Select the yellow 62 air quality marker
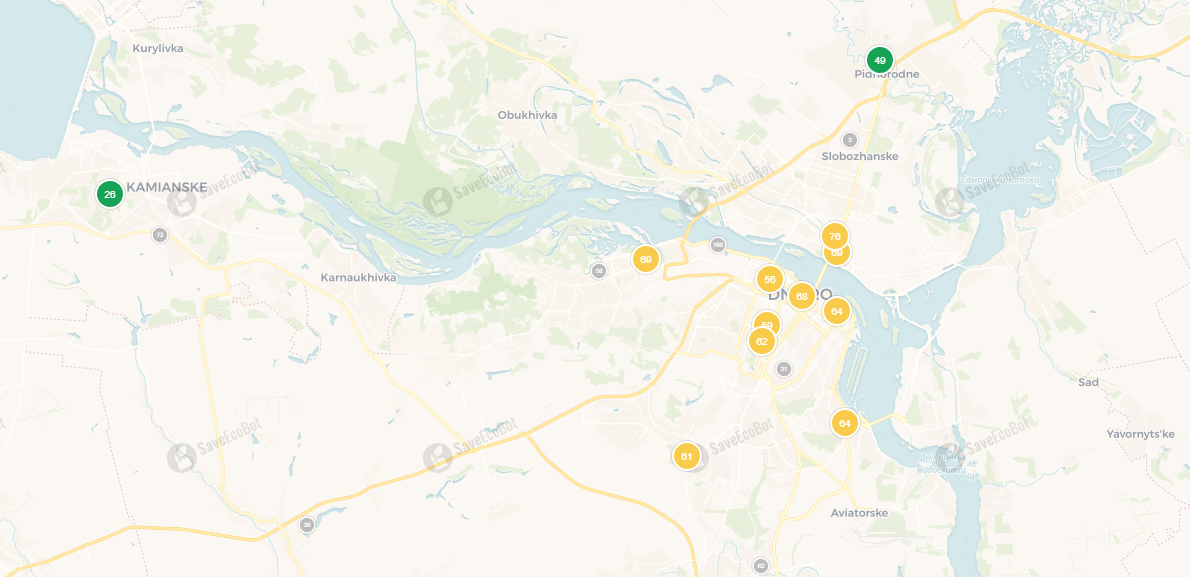 (761, 341)
